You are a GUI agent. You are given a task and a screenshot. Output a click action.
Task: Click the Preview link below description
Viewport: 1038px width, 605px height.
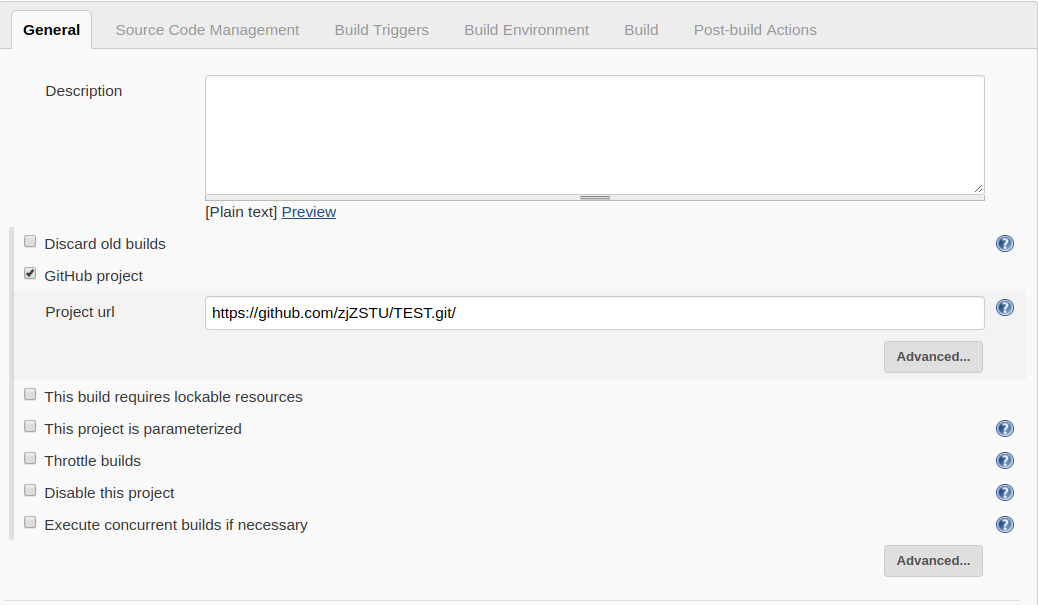tap(308, 212)
